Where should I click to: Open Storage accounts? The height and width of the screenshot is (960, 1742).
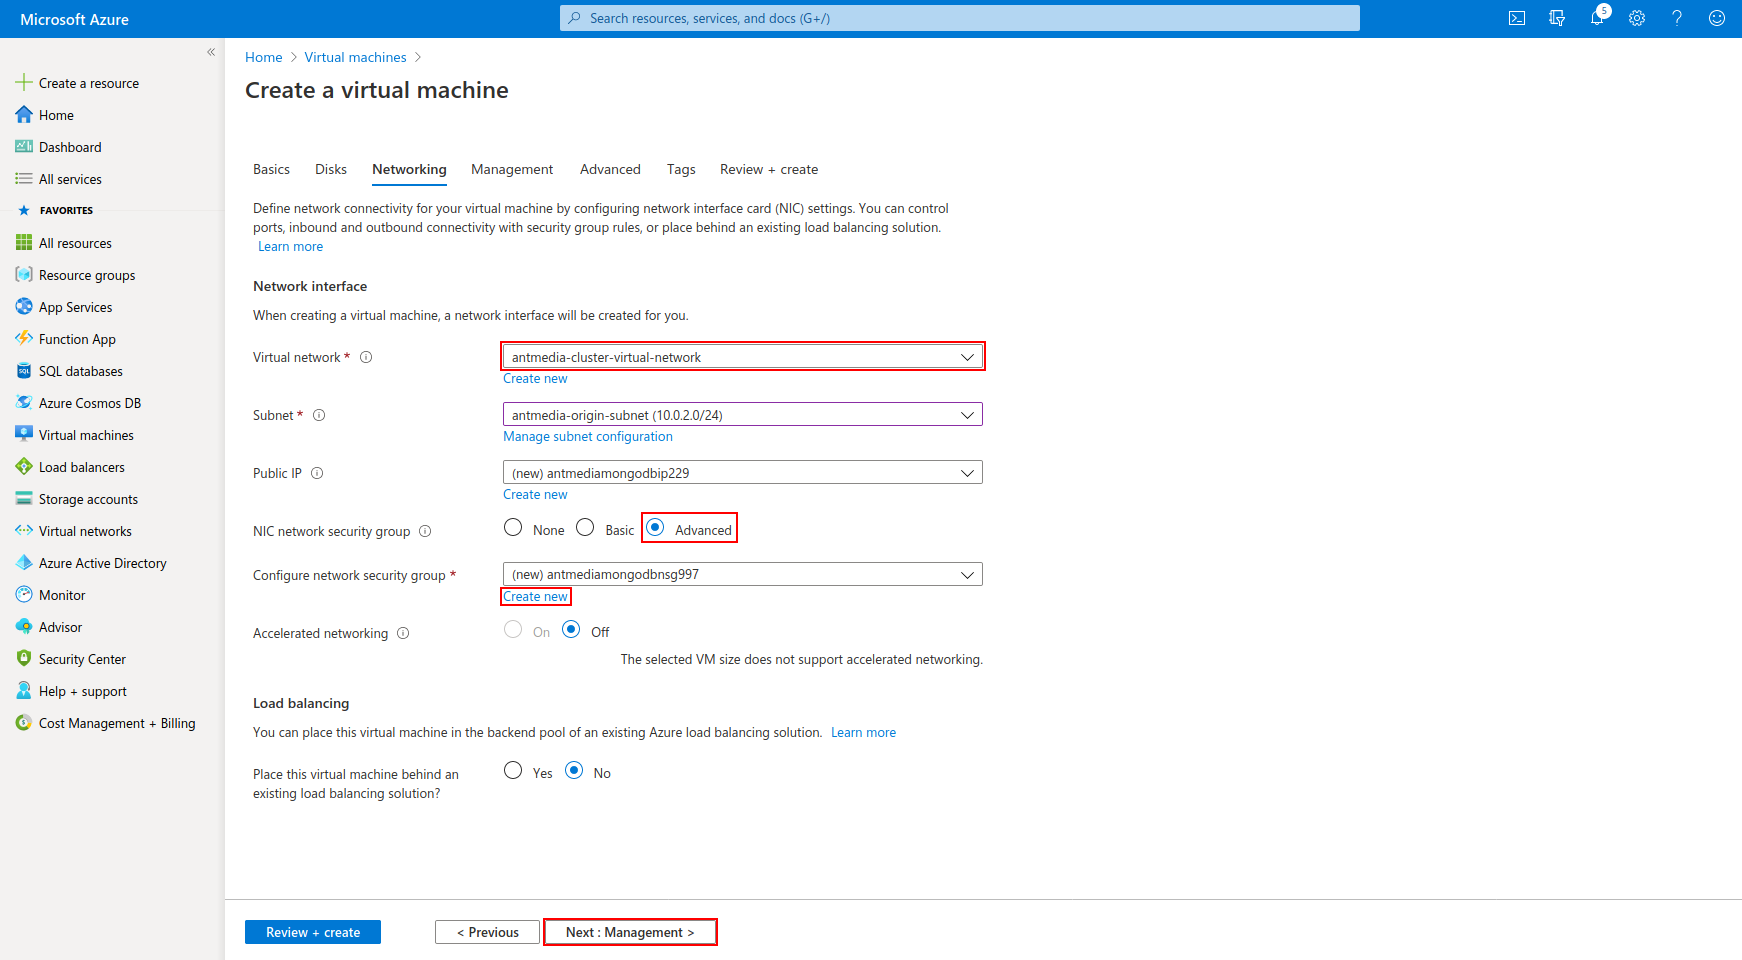point(88,499)
